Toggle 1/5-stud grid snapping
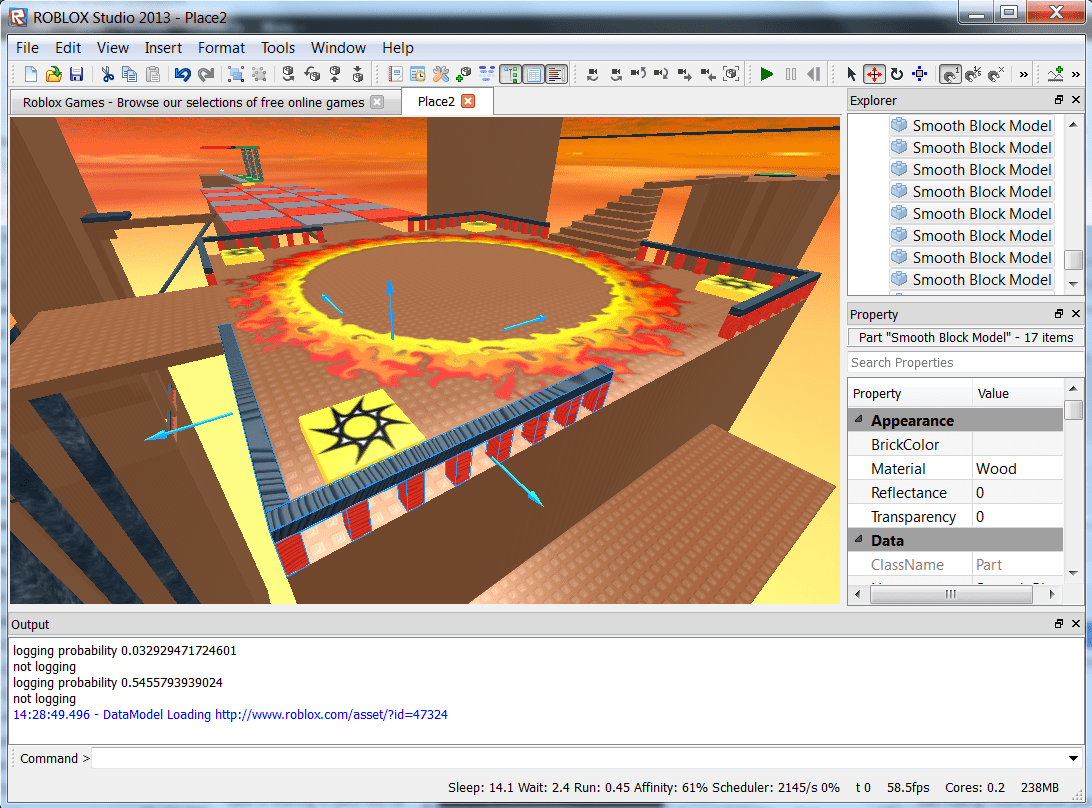The image size is (1092, 808). point(972,74)
